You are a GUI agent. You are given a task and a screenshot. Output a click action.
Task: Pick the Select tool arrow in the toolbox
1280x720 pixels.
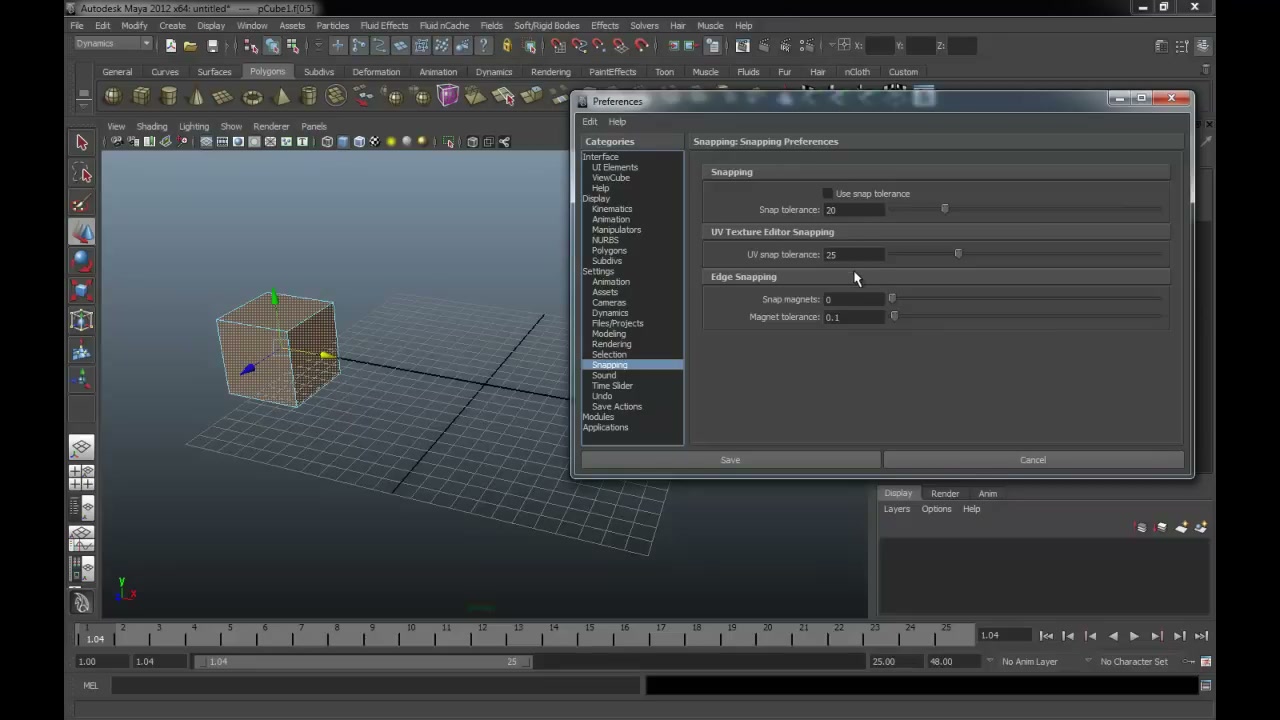point(82,143)
